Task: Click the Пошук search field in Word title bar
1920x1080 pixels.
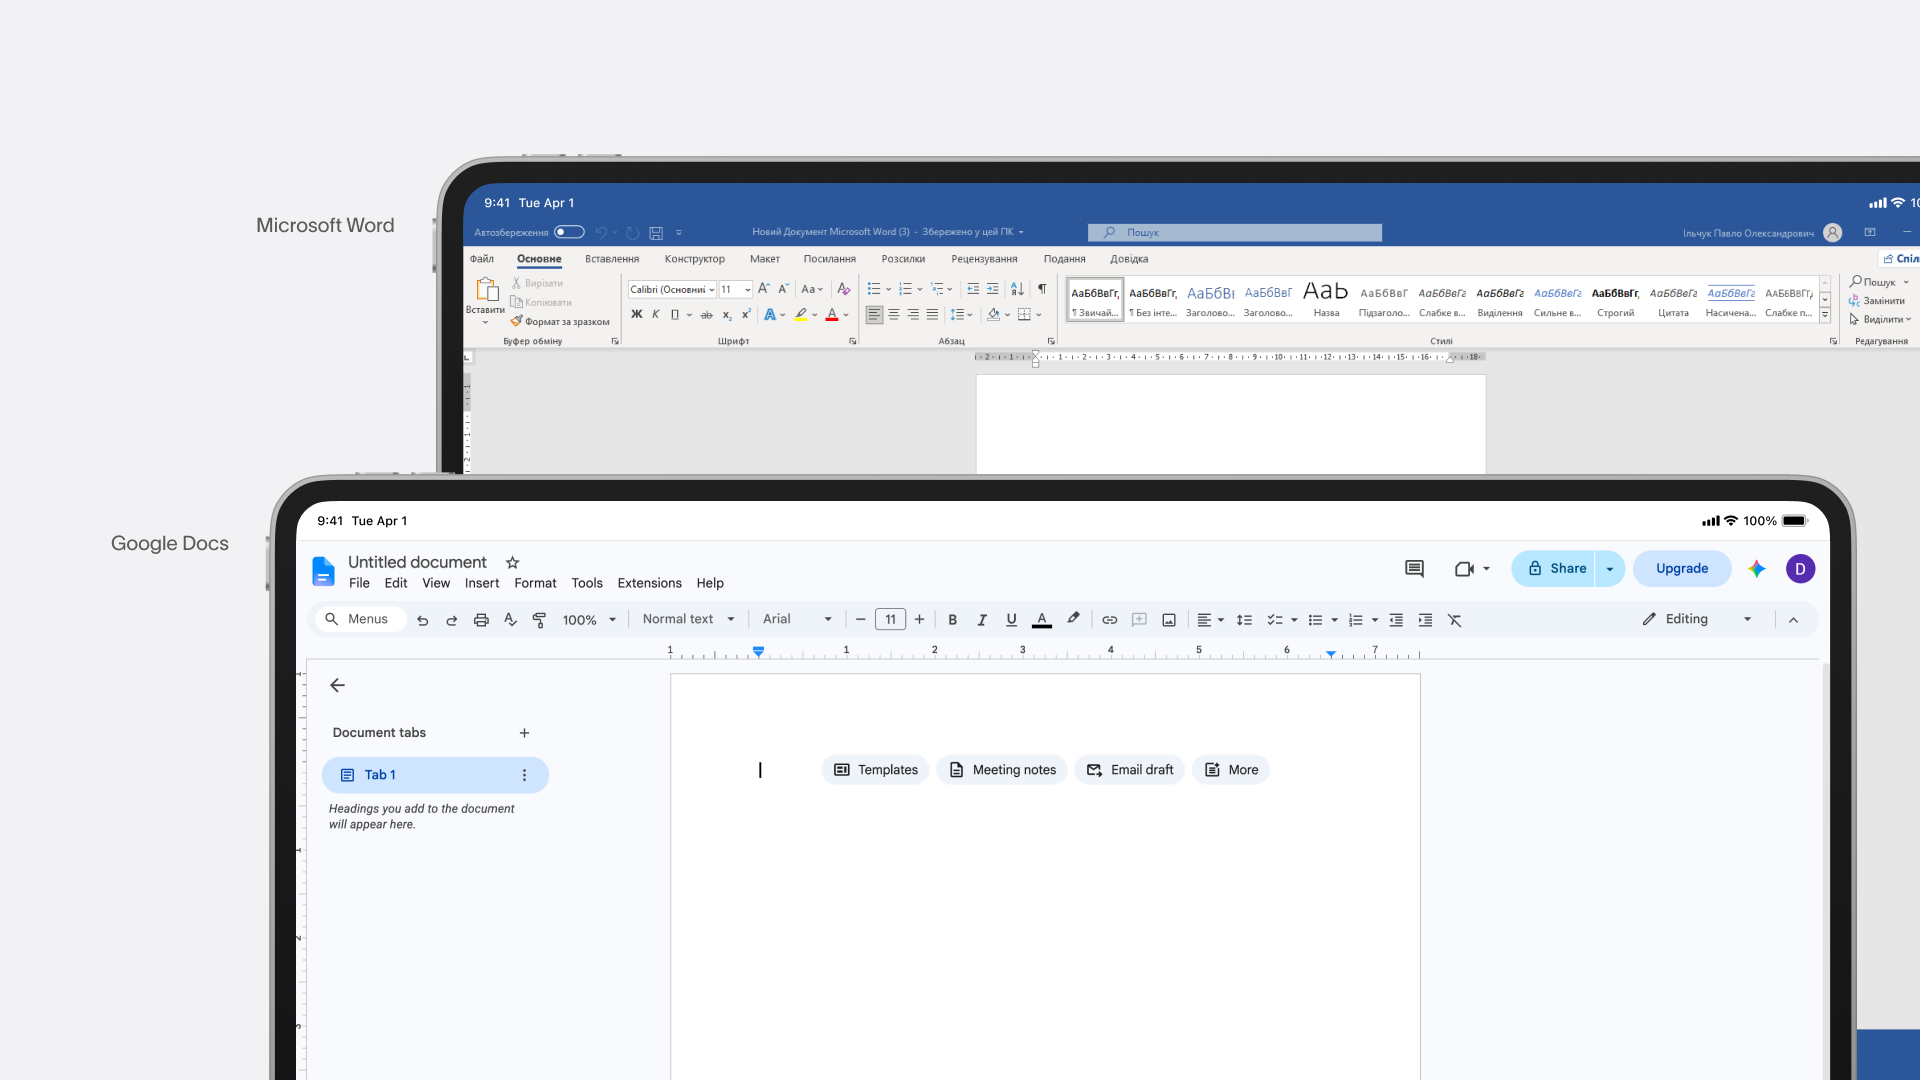Action: tap(1235, 233)
